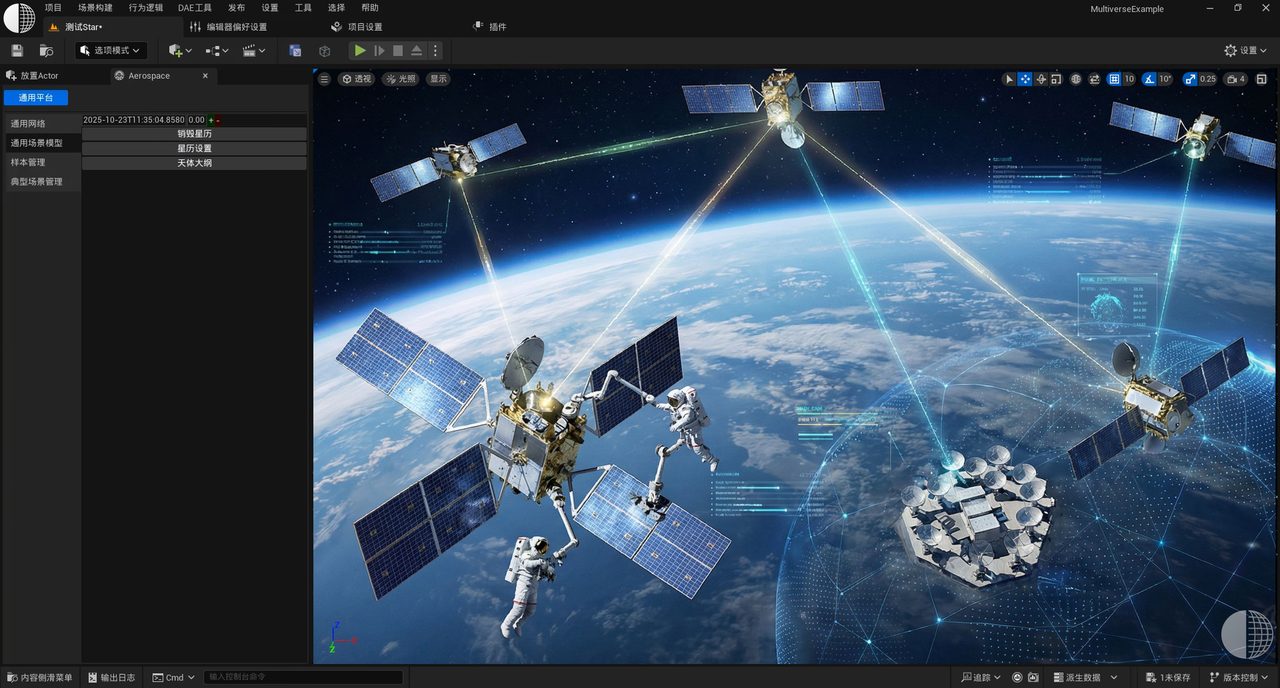Open the 帮助 menu
This screenshot has width=1280, height=688.
[x=369, y=7]
